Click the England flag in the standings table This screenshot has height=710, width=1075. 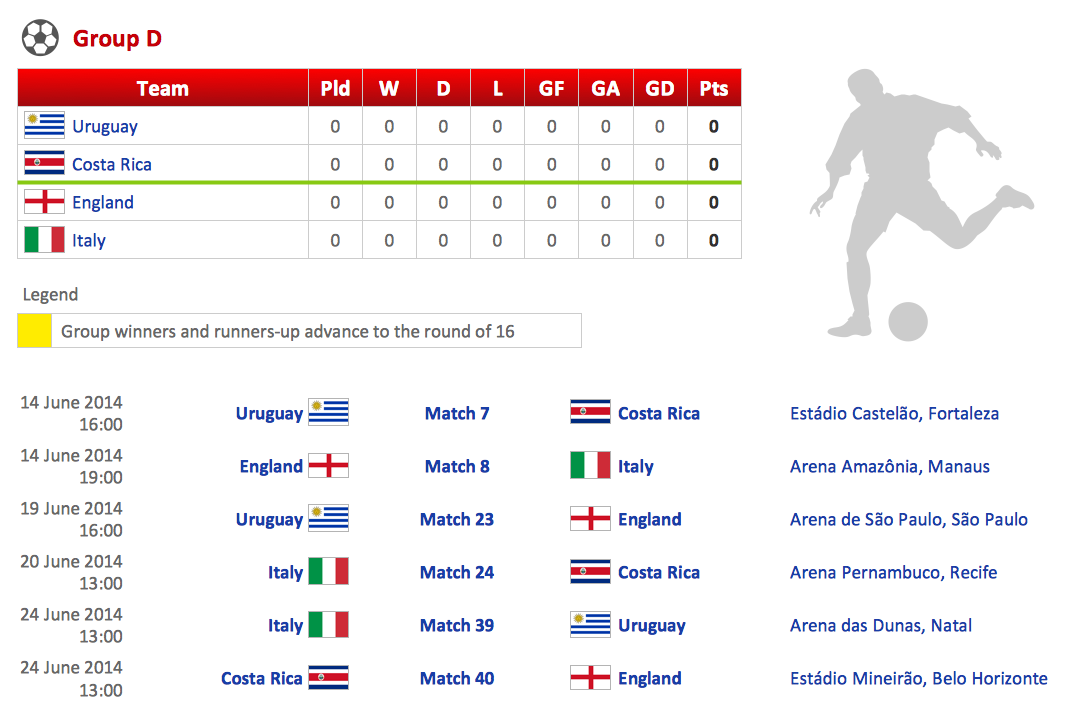(x=44, y=202)
